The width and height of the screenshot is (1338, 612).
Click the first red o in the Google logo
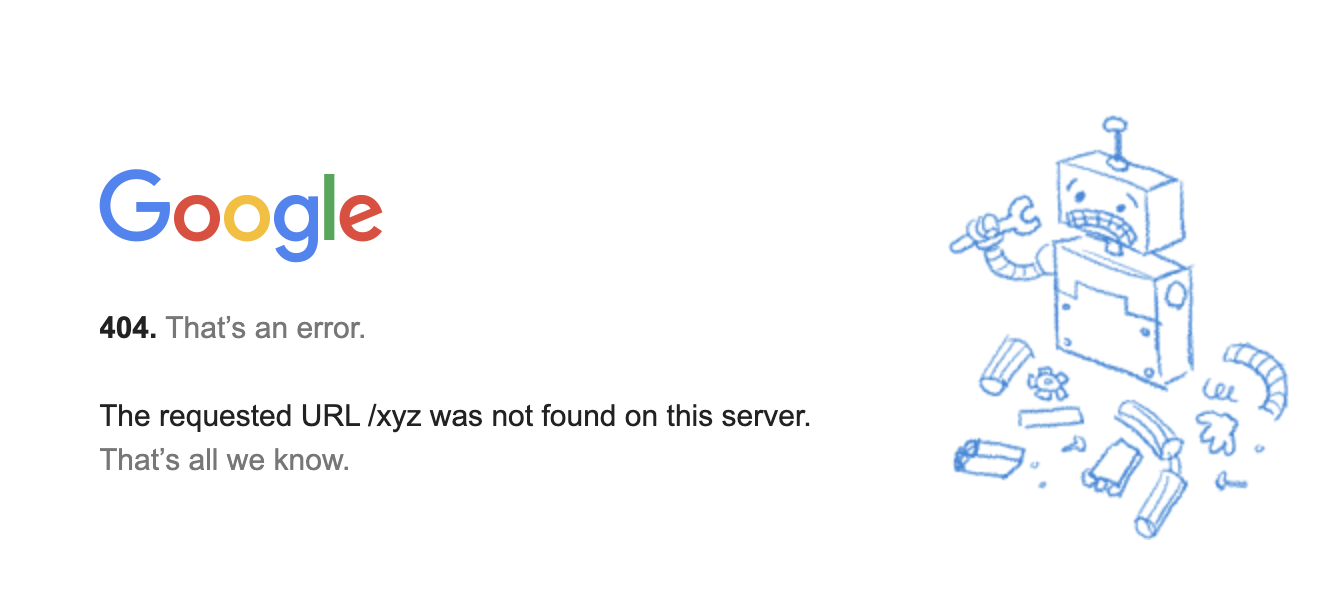click(x=197, y=217)
